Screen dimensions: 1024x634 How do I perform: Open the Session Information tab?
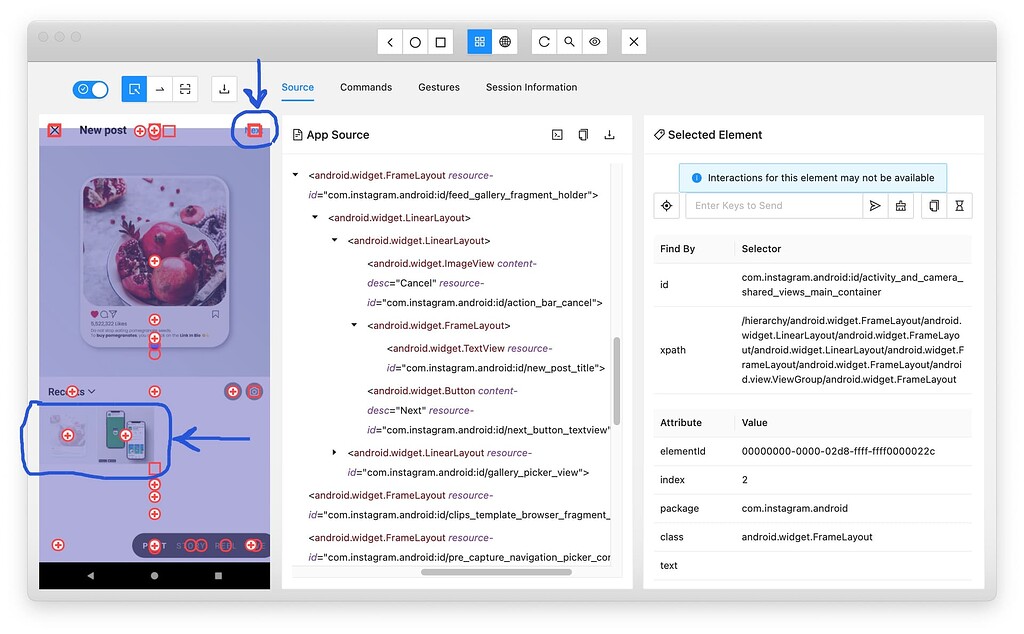(x=531, y=87)
